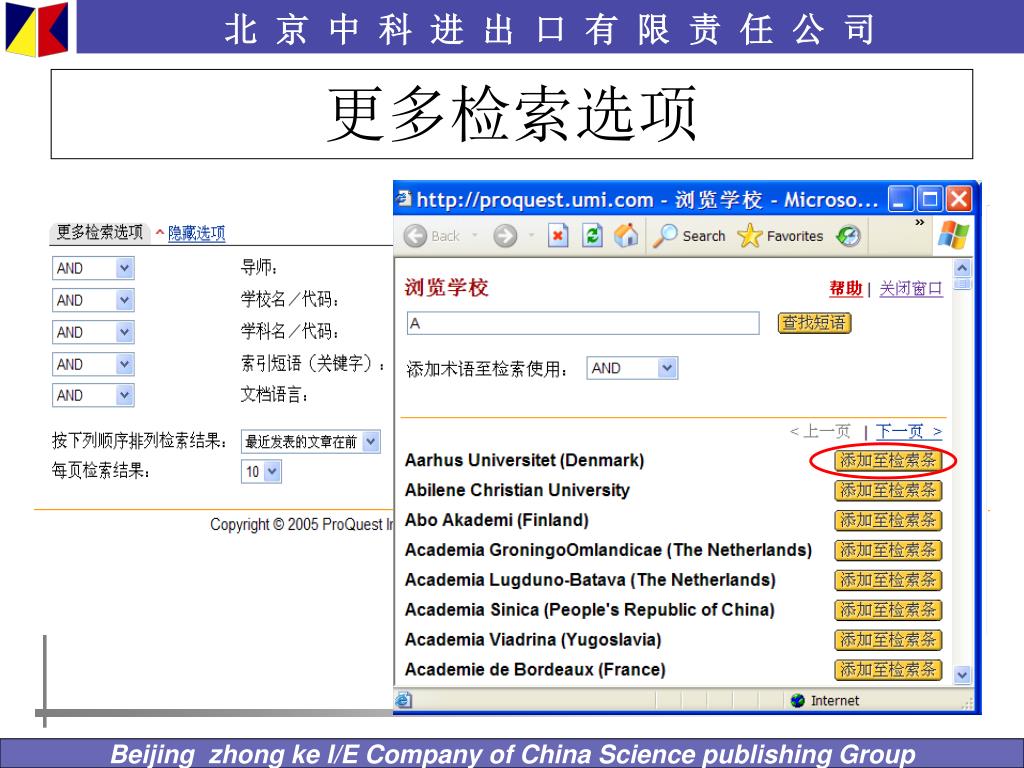Minimize the 浏览学校 browser window
Screen dimensions: 1024x768
coord(901,199)
